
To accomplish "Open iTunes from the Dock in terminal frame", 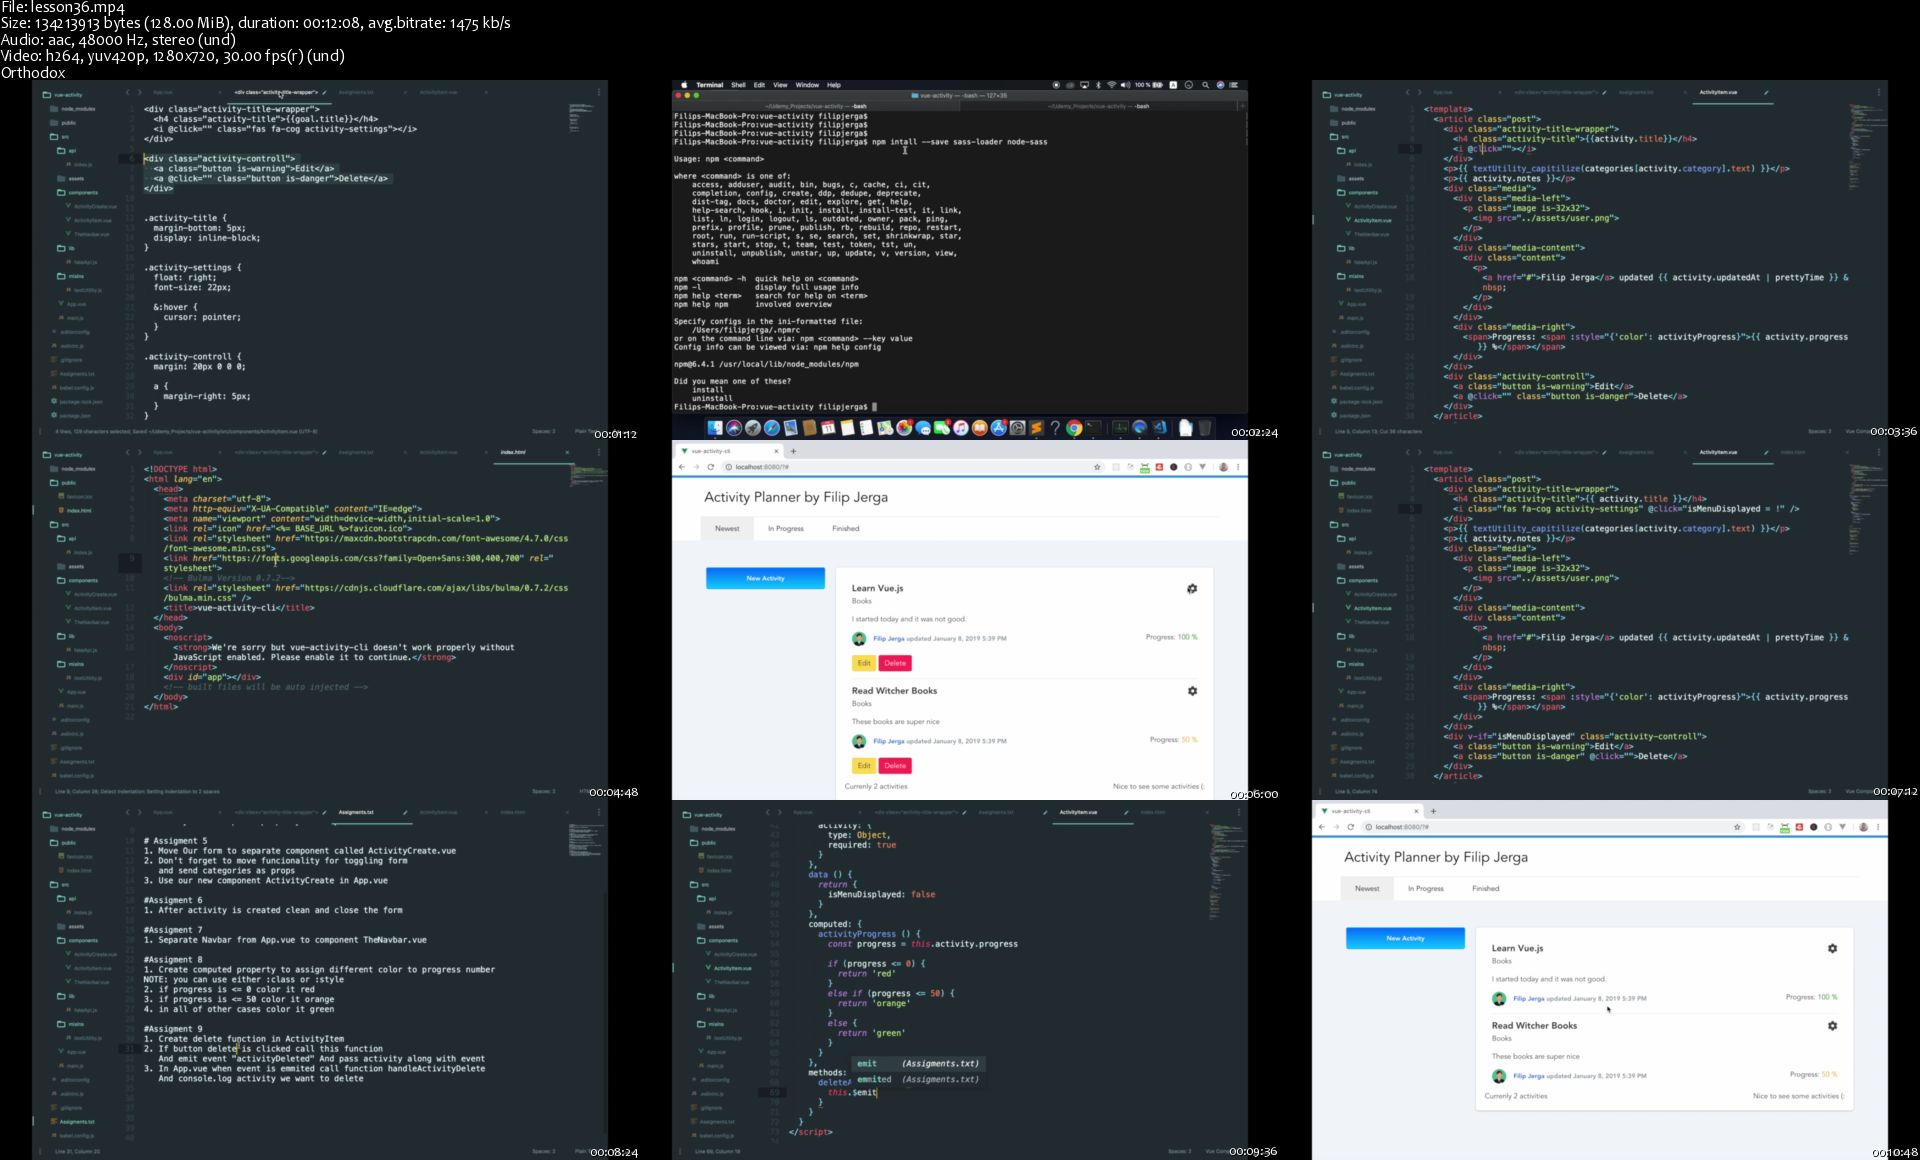I will coord(961,428).
